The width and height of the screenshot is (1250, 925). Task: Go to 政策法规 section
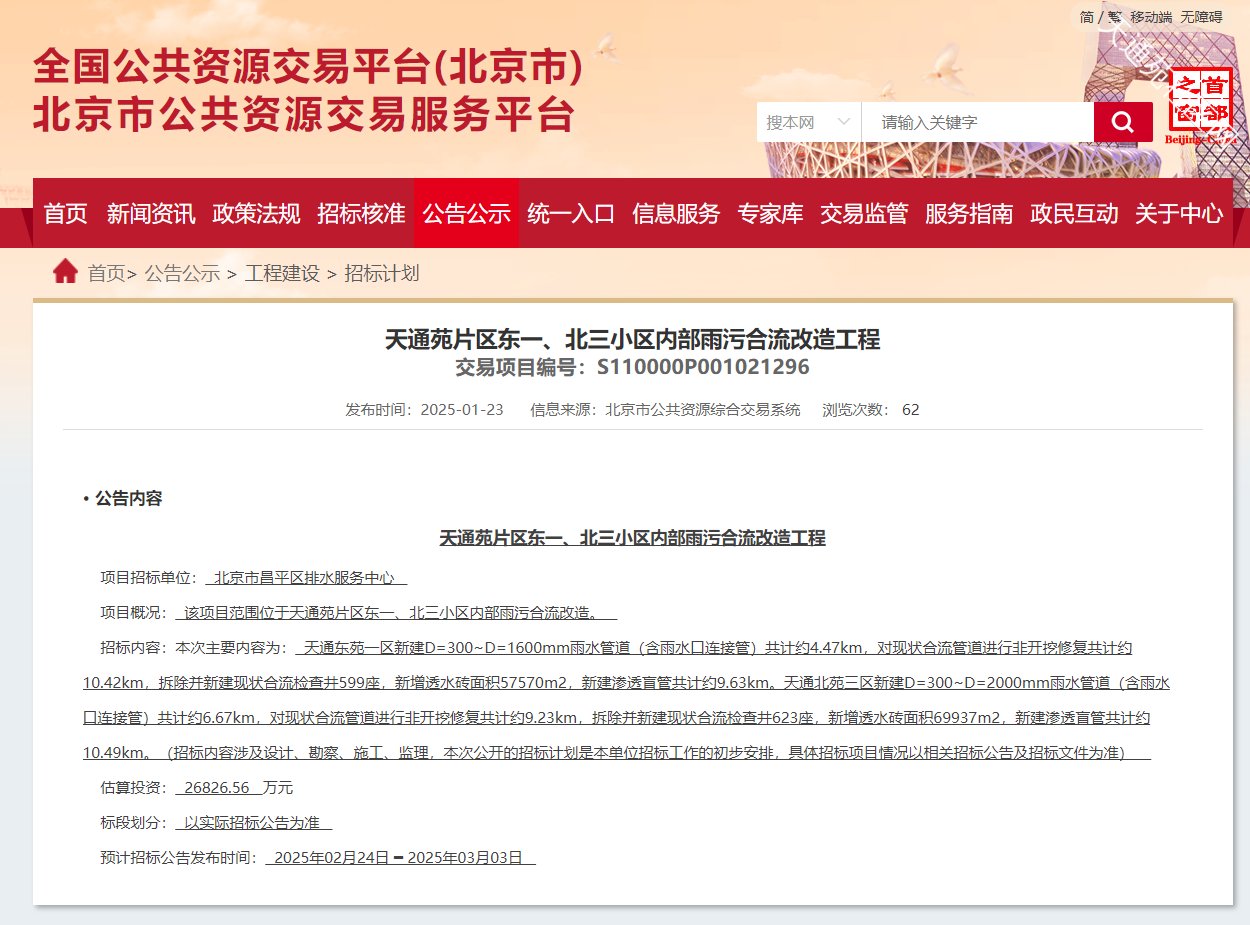pyautogui.click(x=256, y=213)
